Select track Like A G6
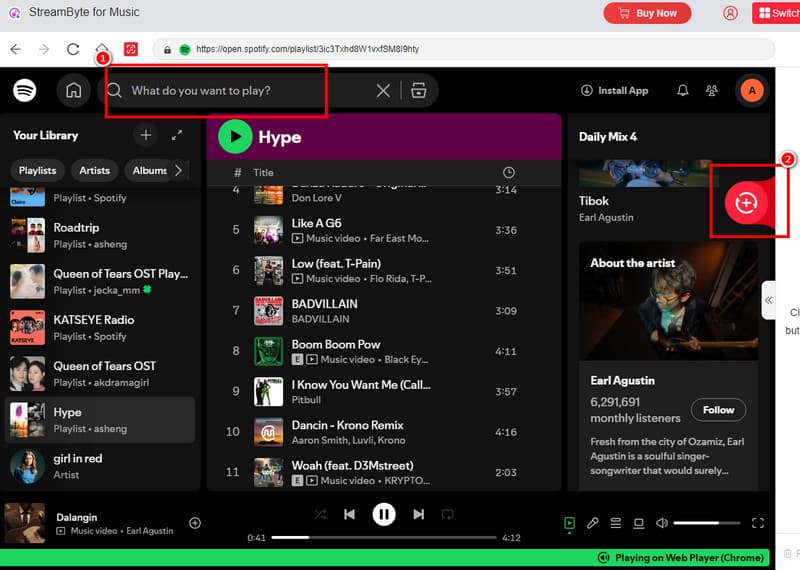The height and width of the screenshot is (570, 800). [384, 230]
